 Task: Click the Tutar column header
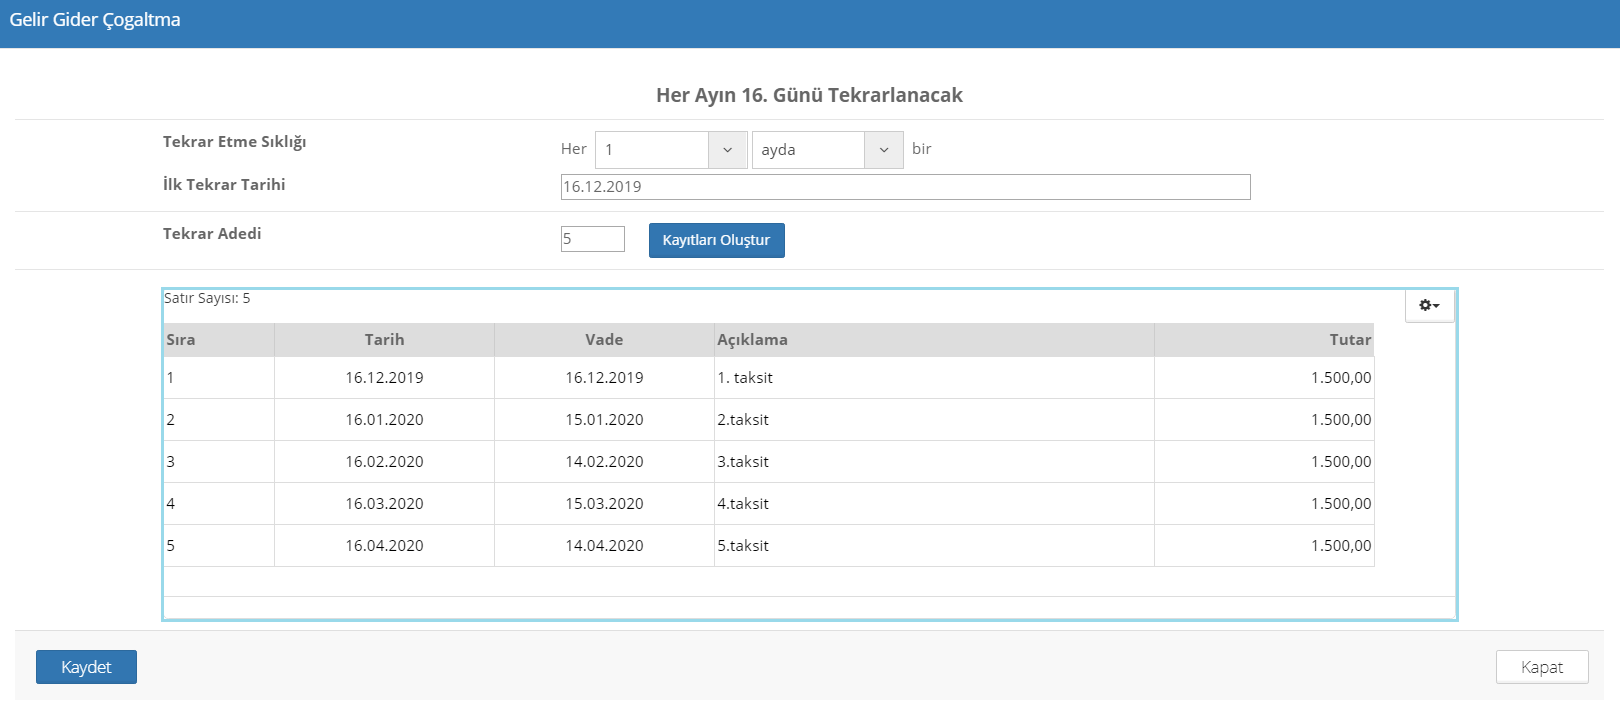click(x=1264, y=340)
